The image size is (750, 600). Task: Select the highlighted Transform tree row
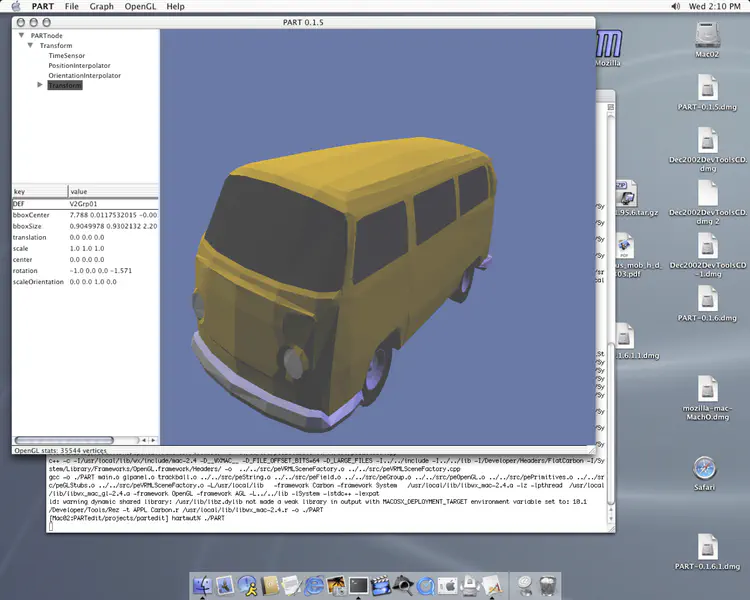click(x=65, y=85)
